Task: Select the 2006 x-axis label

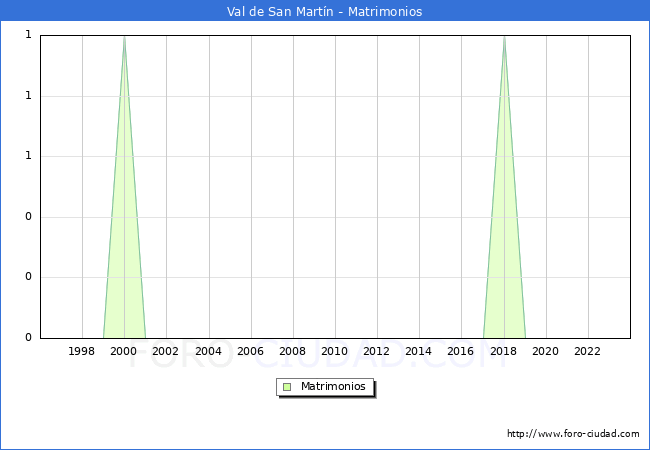Action: click(250, 351)
